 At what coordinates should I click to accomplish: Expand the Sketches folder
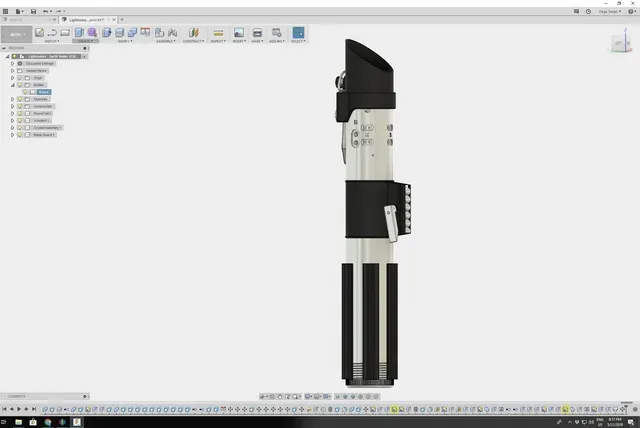tap(13, 99)
